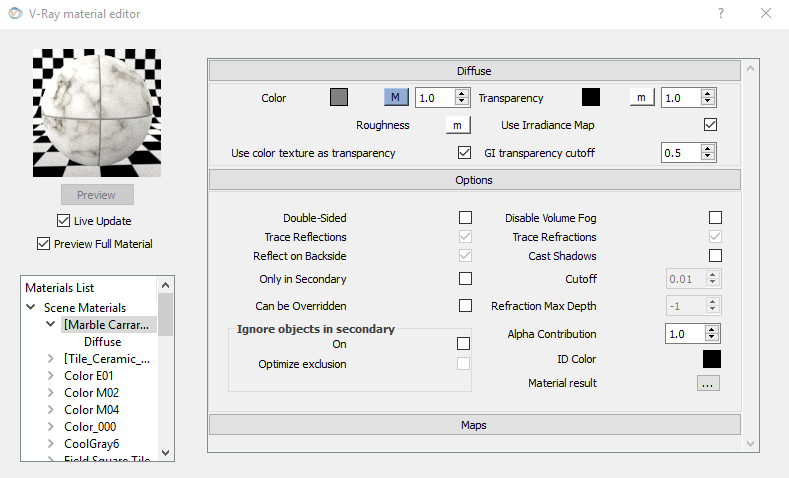789x478 pixels.
Task: Click the help question mark icon
Action: click(721, 14)
